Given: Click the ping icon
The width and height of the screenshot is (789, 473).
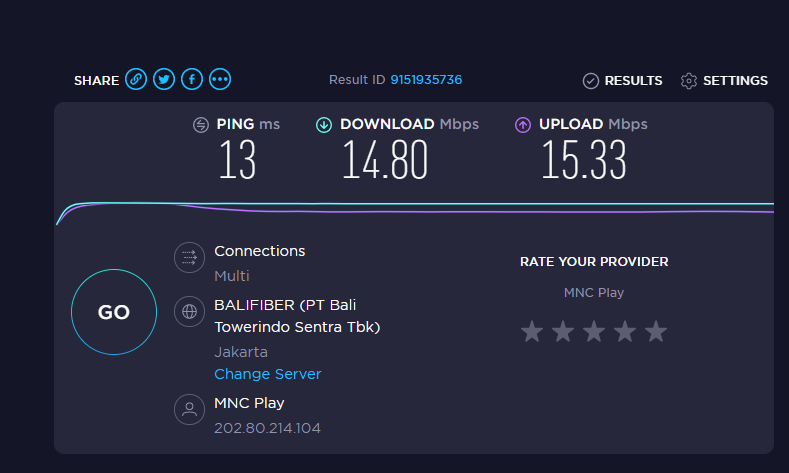Looking at the screenshot, I should click(x=201, y=125).
